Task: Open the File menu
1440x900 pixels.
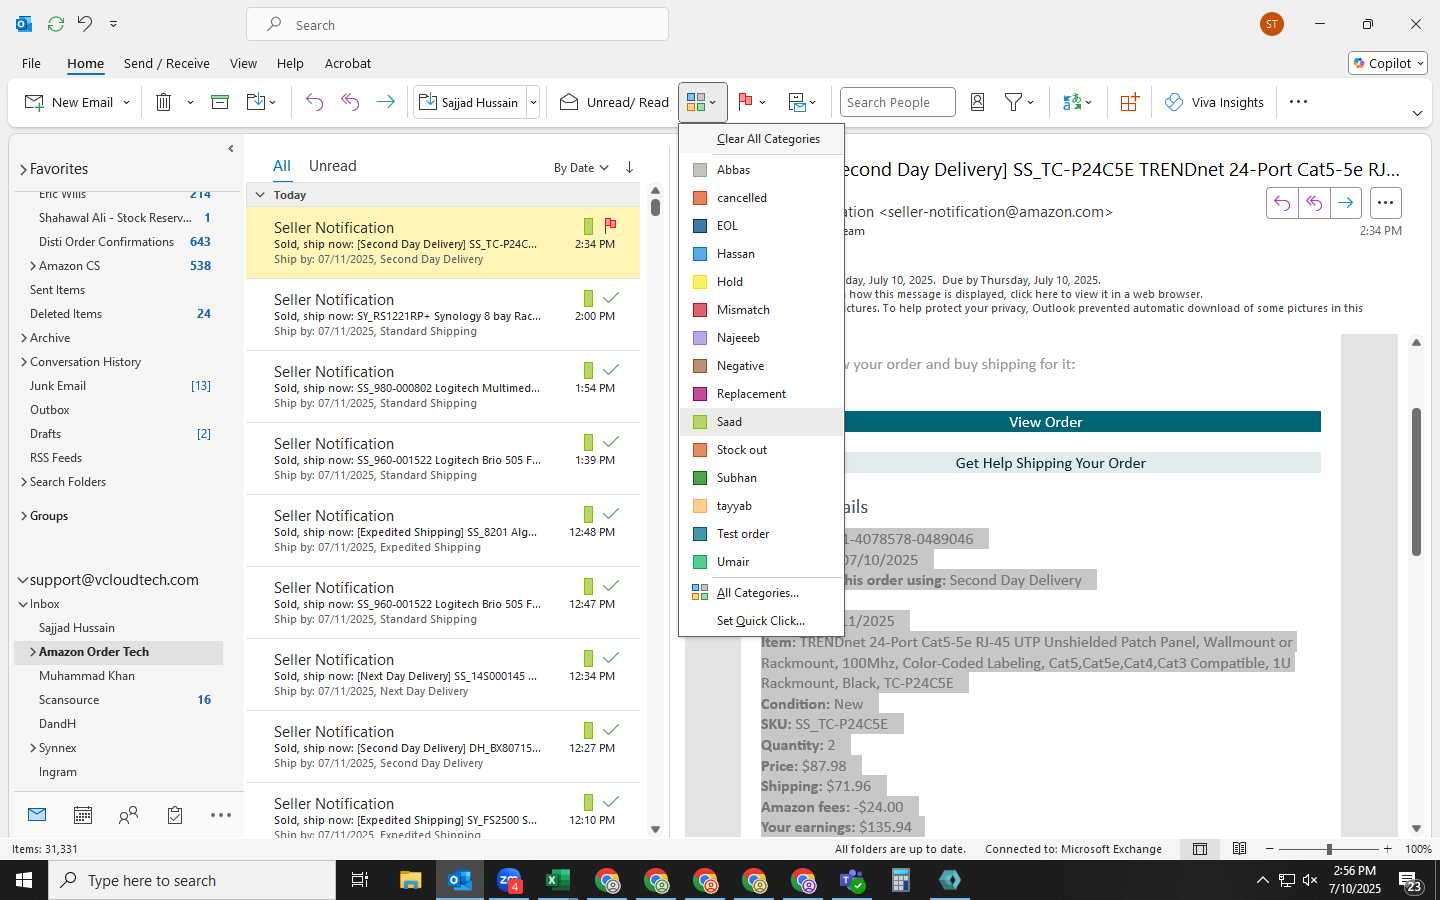Action: pyautogui.click(x=32, y=63)
